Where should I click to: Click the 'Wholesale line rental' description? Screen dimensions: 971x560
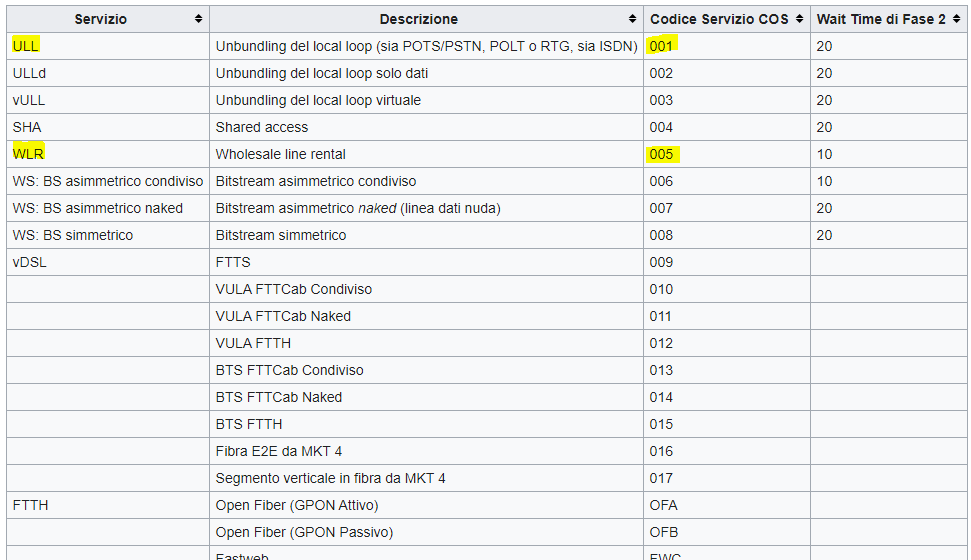click(x=280, y=154)
